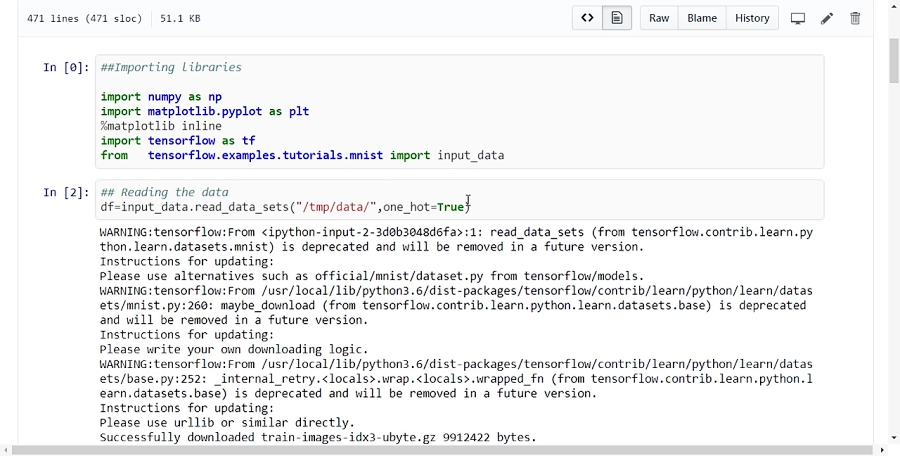Viewport: 900px width, 456px height.
Task: Click the horizontal scrollbar right arrow
Action: click(881, 451)
